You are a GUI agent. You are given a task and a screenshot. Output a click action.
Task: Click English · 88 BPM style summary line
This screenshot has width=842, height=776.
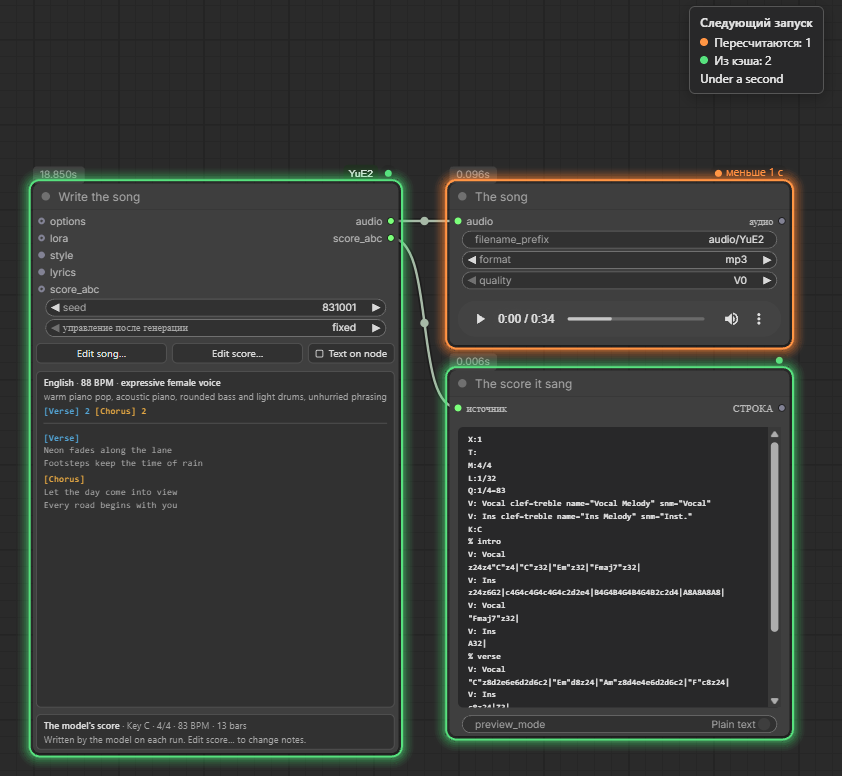(x=132, y=383)
